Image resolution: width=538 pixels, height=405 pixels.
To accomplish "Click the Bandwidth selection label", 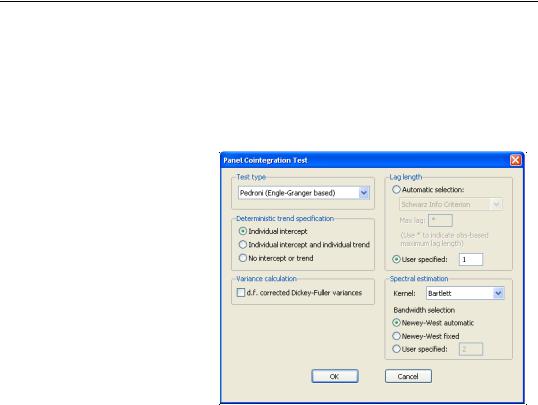I will pyautogui.click(x=424, y=310).
